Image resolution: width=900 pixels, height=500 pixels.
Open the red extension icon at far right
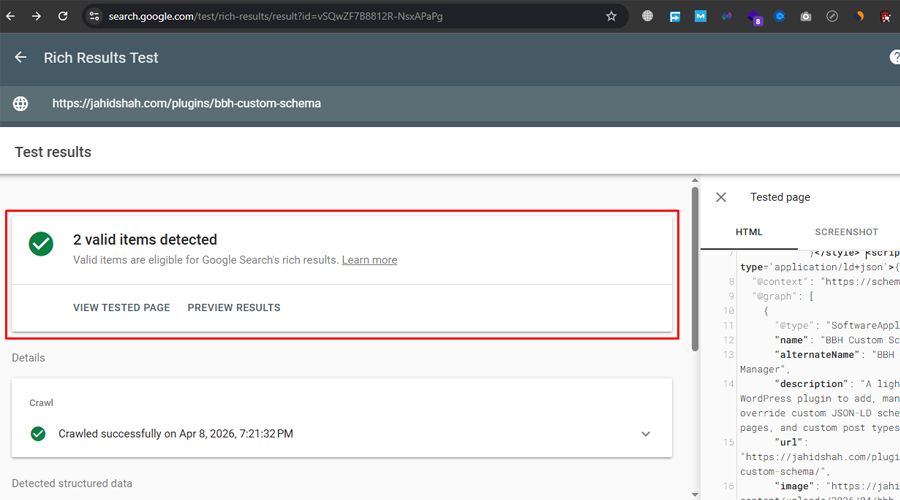tap(886, 16)
